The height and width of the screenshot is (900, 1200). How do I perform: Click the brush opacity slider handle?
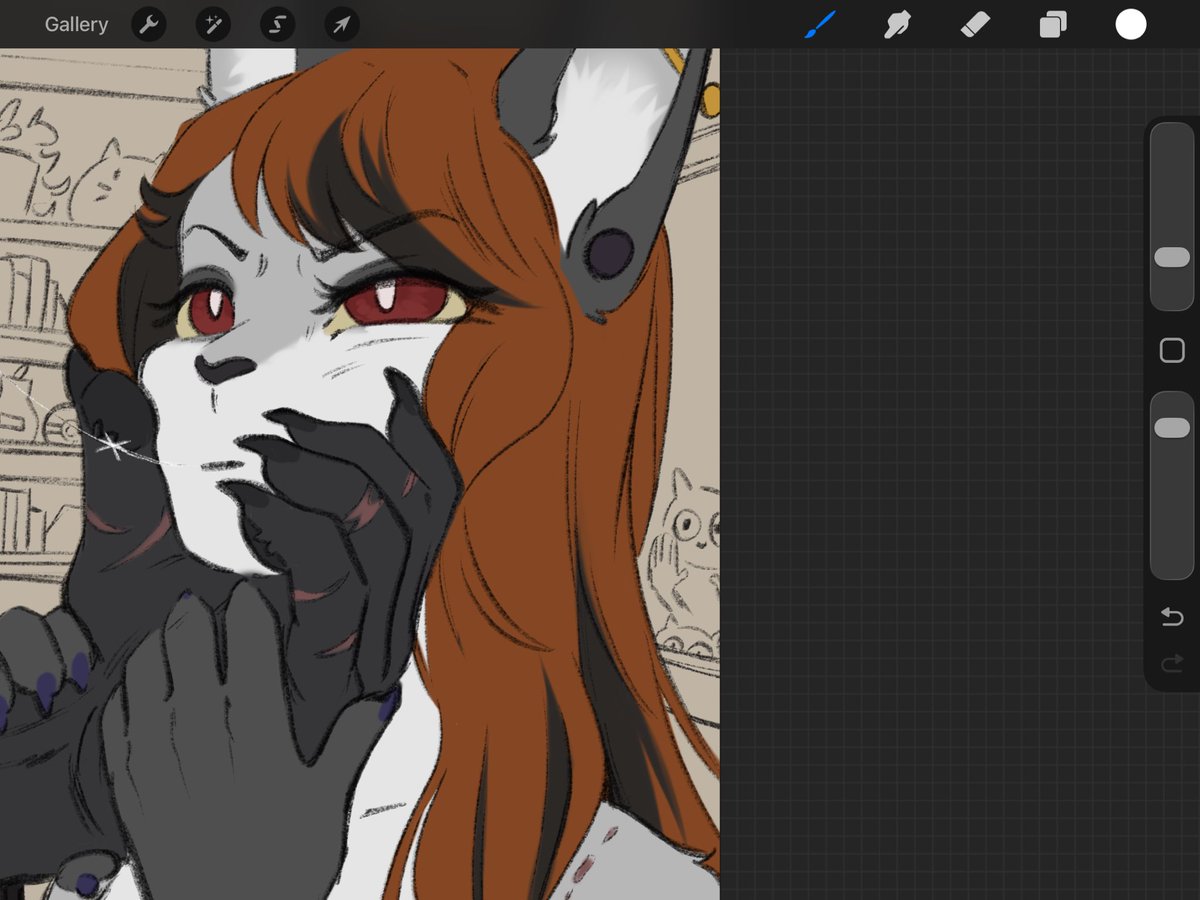pyautogui.click(x=1172, y=428)
